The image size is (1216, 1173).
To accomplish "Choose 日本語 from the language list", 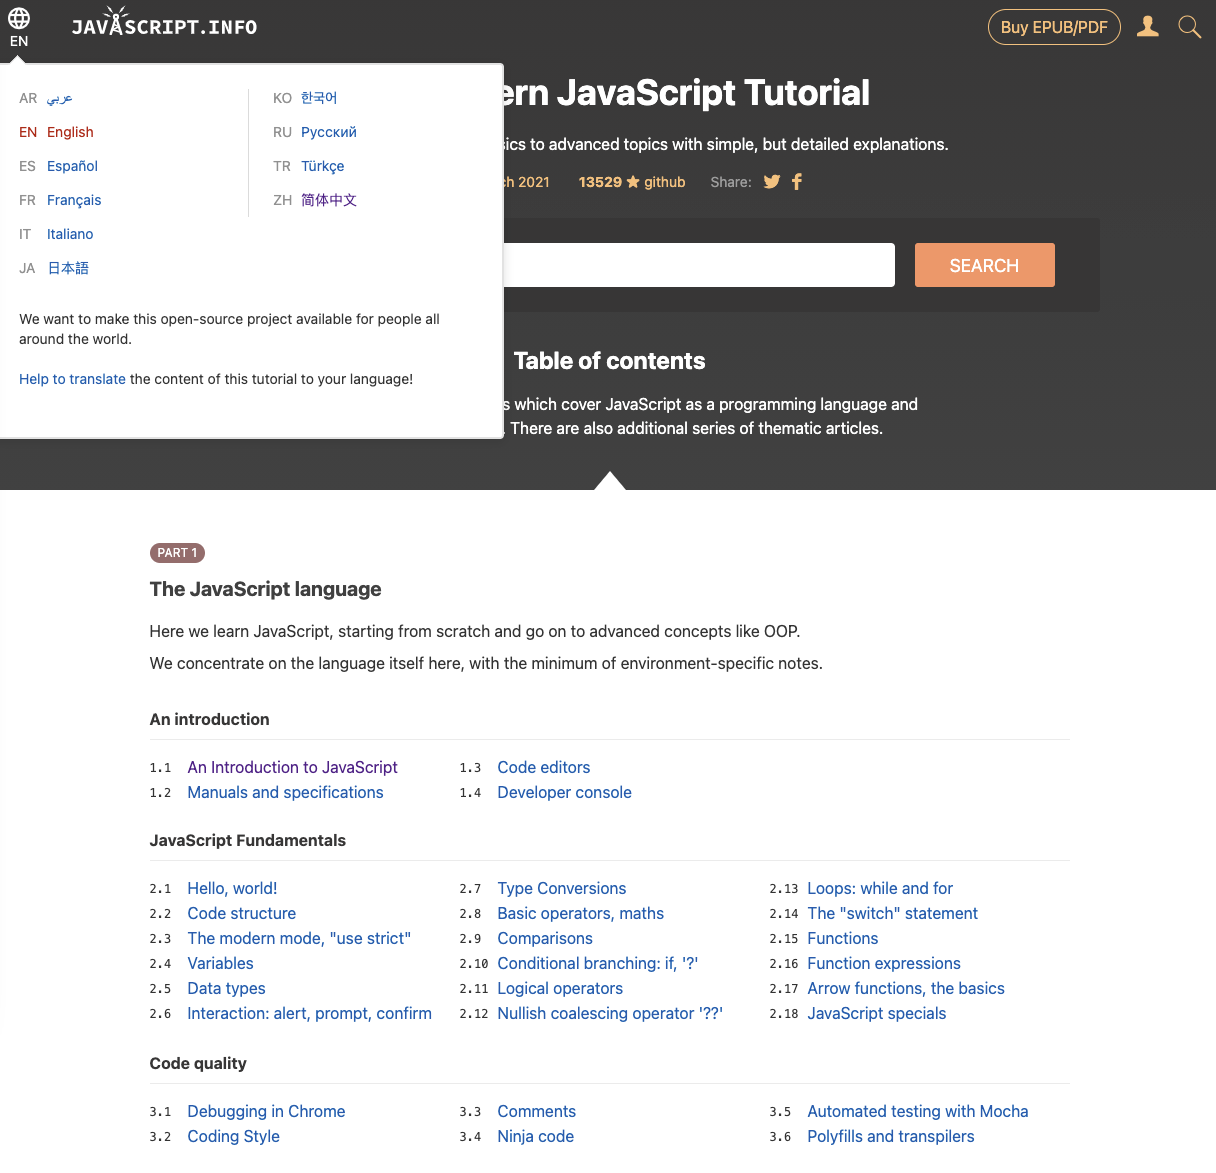I will click(67, 267).
